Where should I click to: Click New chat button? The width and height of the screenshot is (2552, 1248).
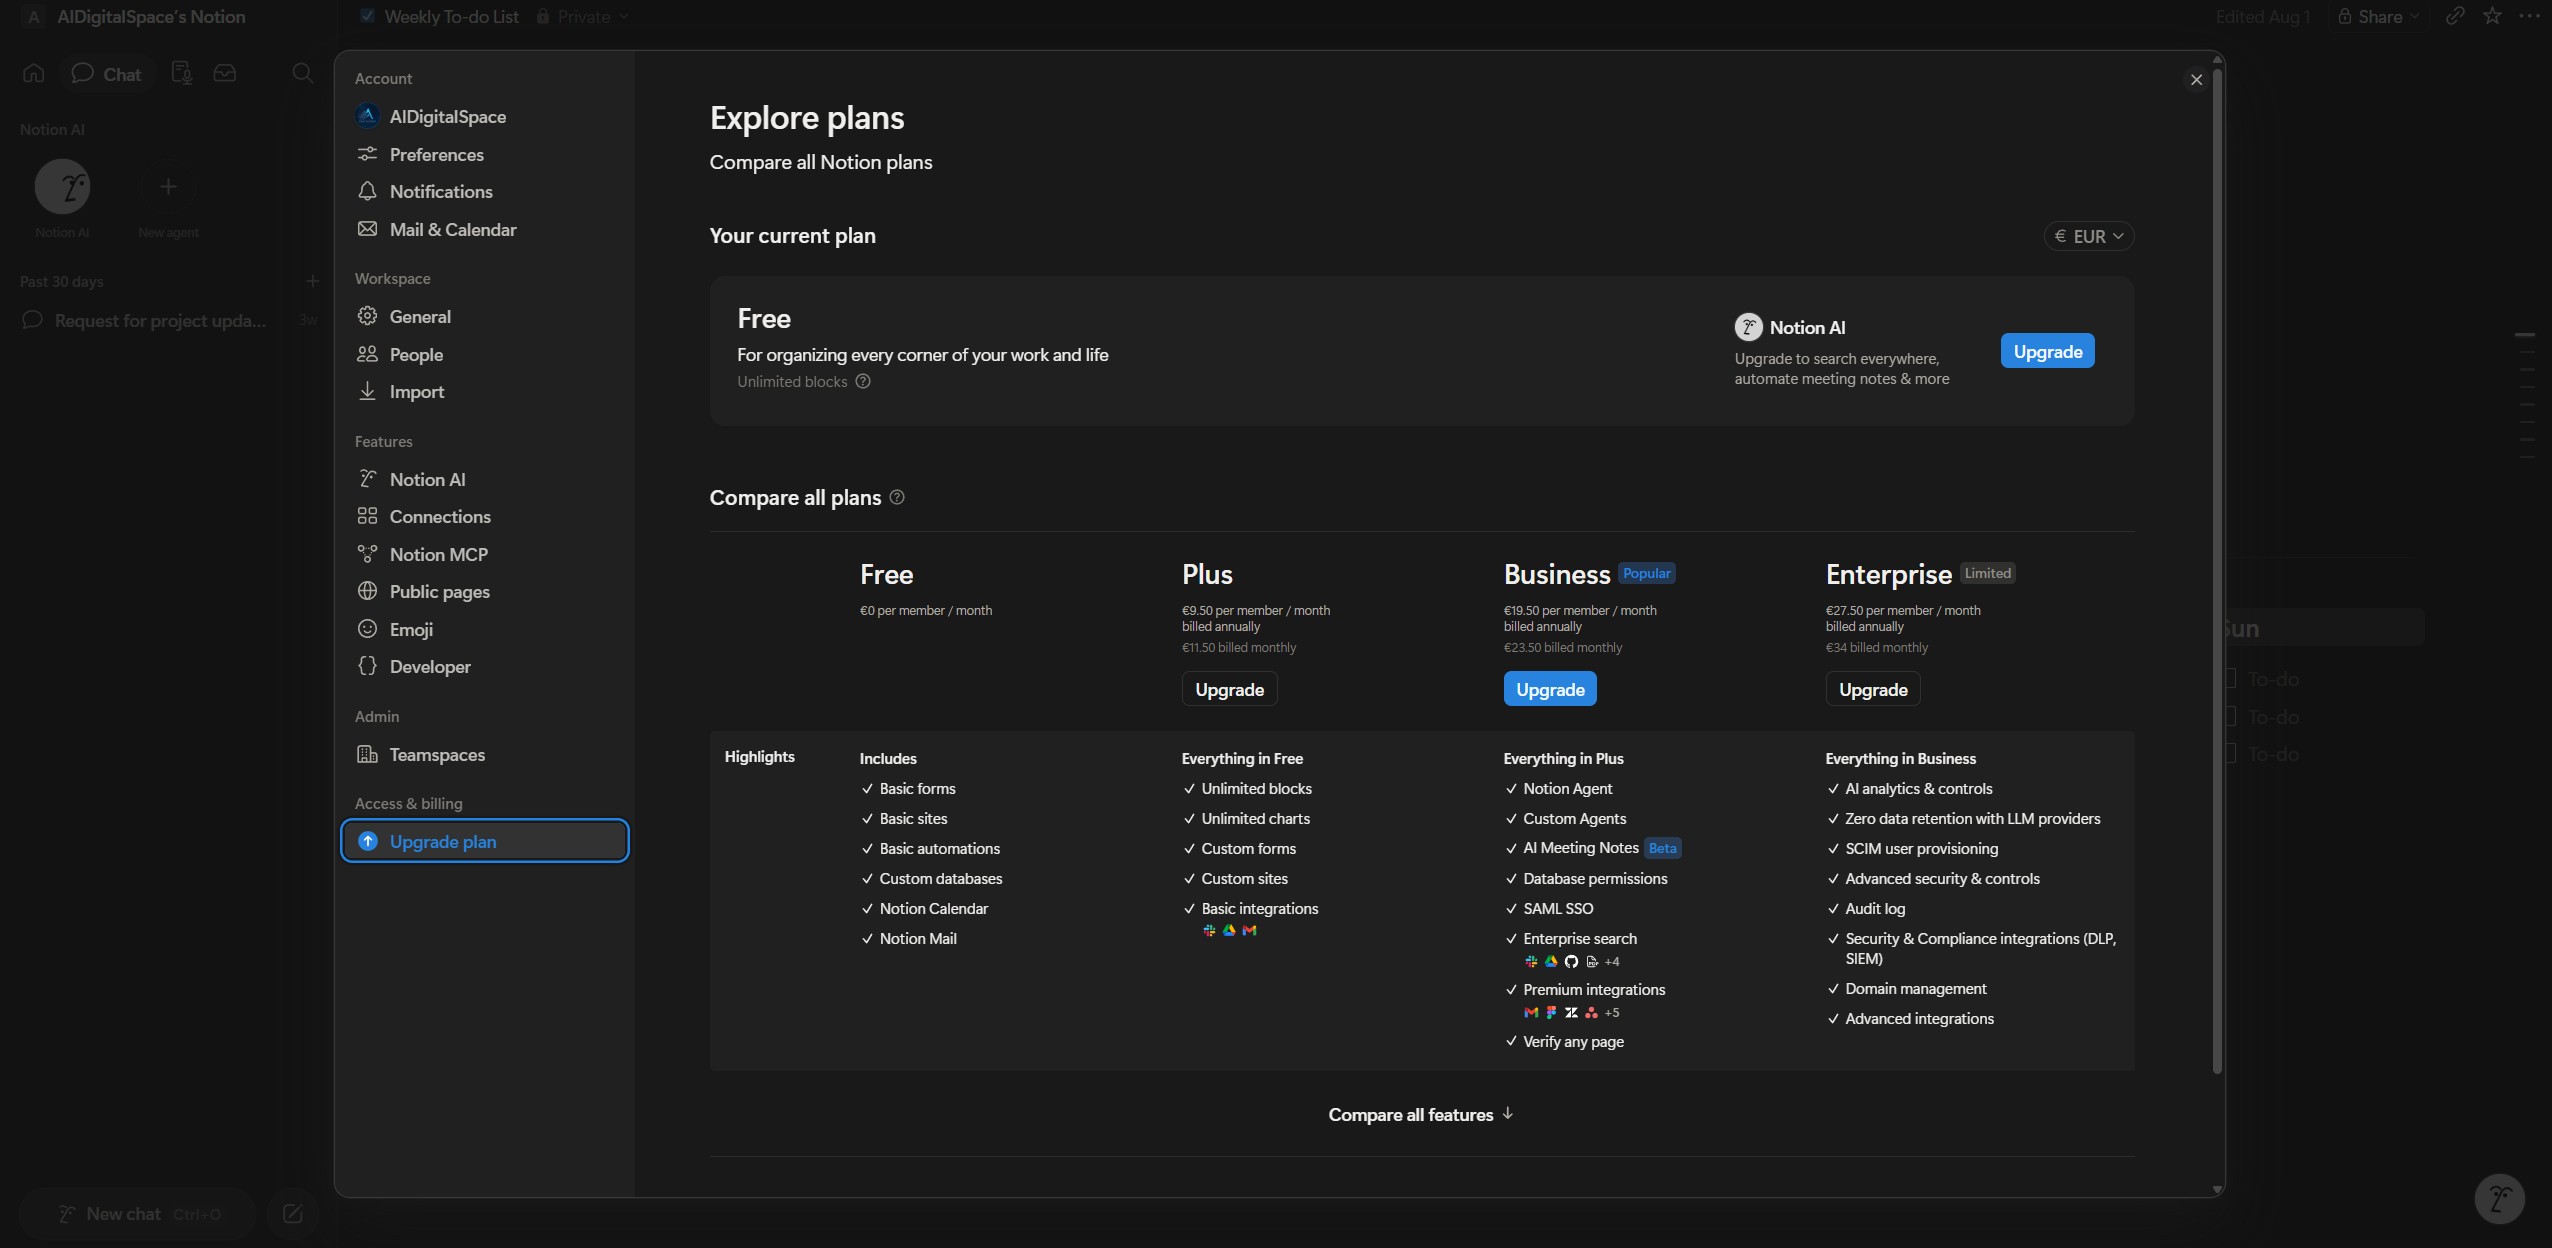click(x=137, y=1214)
